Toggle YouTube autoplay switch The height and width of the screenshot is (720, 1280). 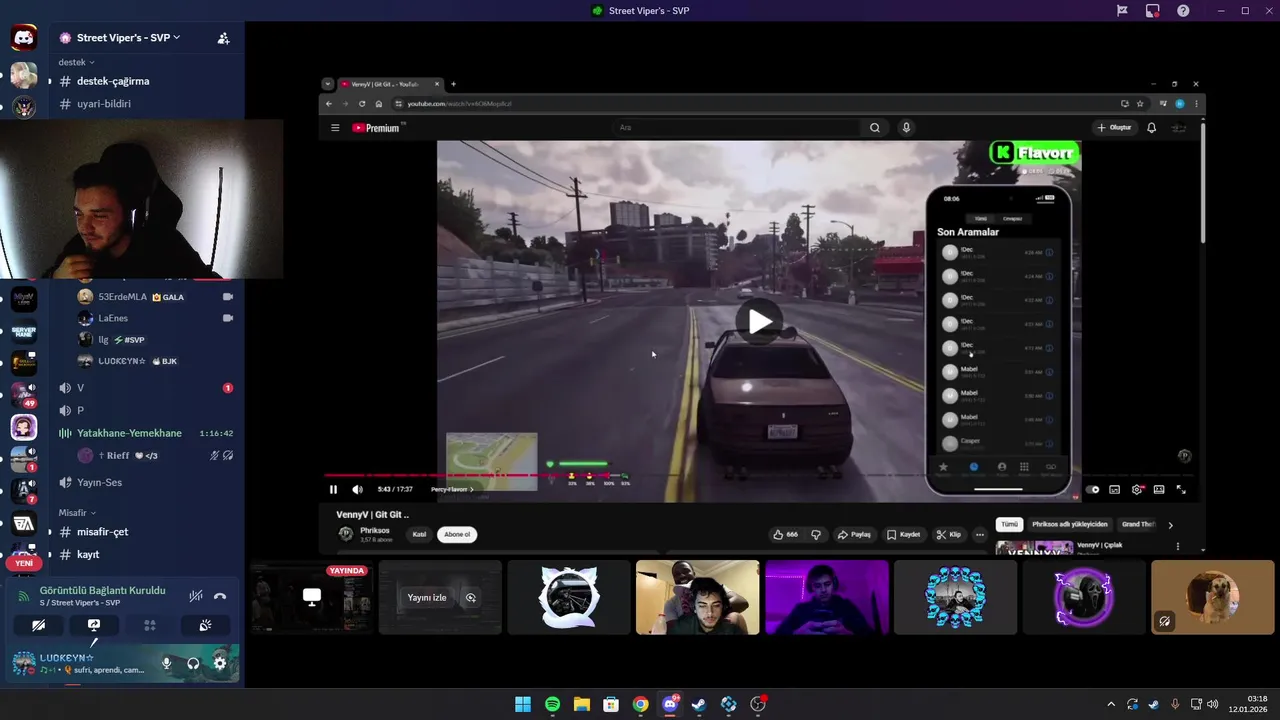point(1093,490)
